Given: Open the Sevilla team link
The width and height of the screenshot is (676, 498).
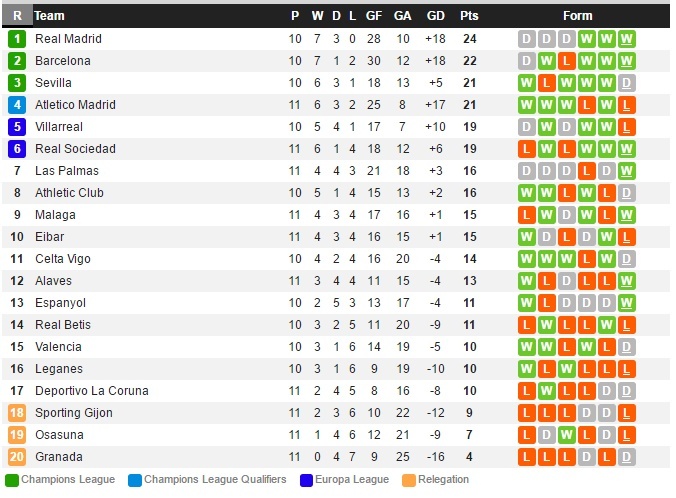Looking at the screenshot, I should tap(53, 83).
